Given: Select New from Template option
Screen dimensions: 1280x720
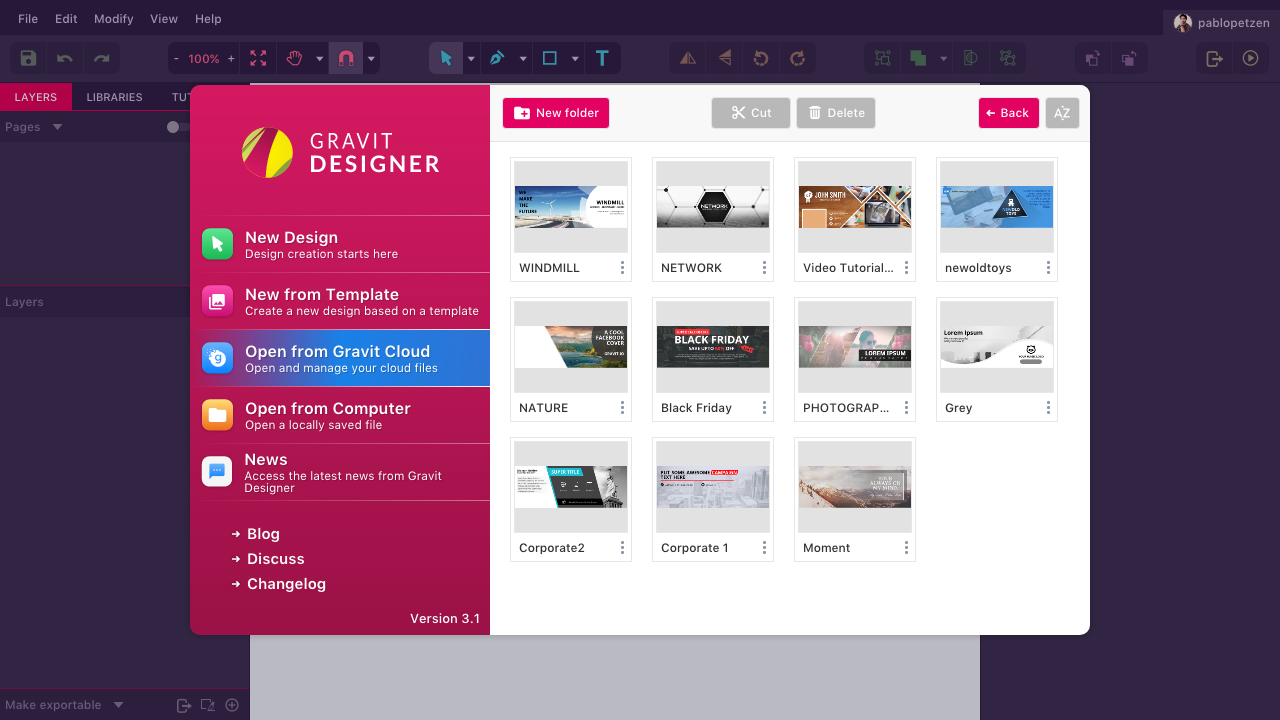Looking at the screenshot, I should [340, 301].
